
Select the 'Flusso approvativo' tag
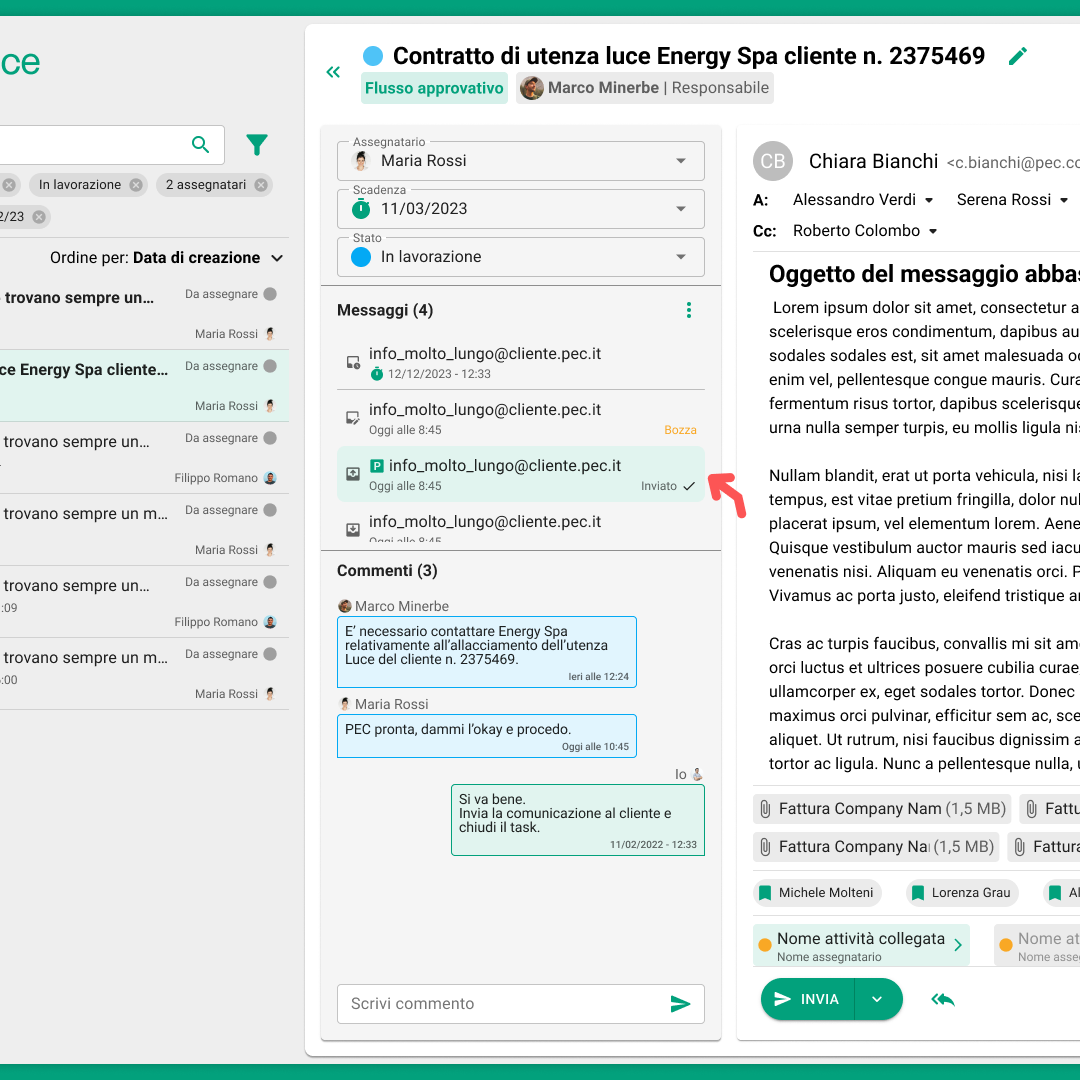[434, 88]
